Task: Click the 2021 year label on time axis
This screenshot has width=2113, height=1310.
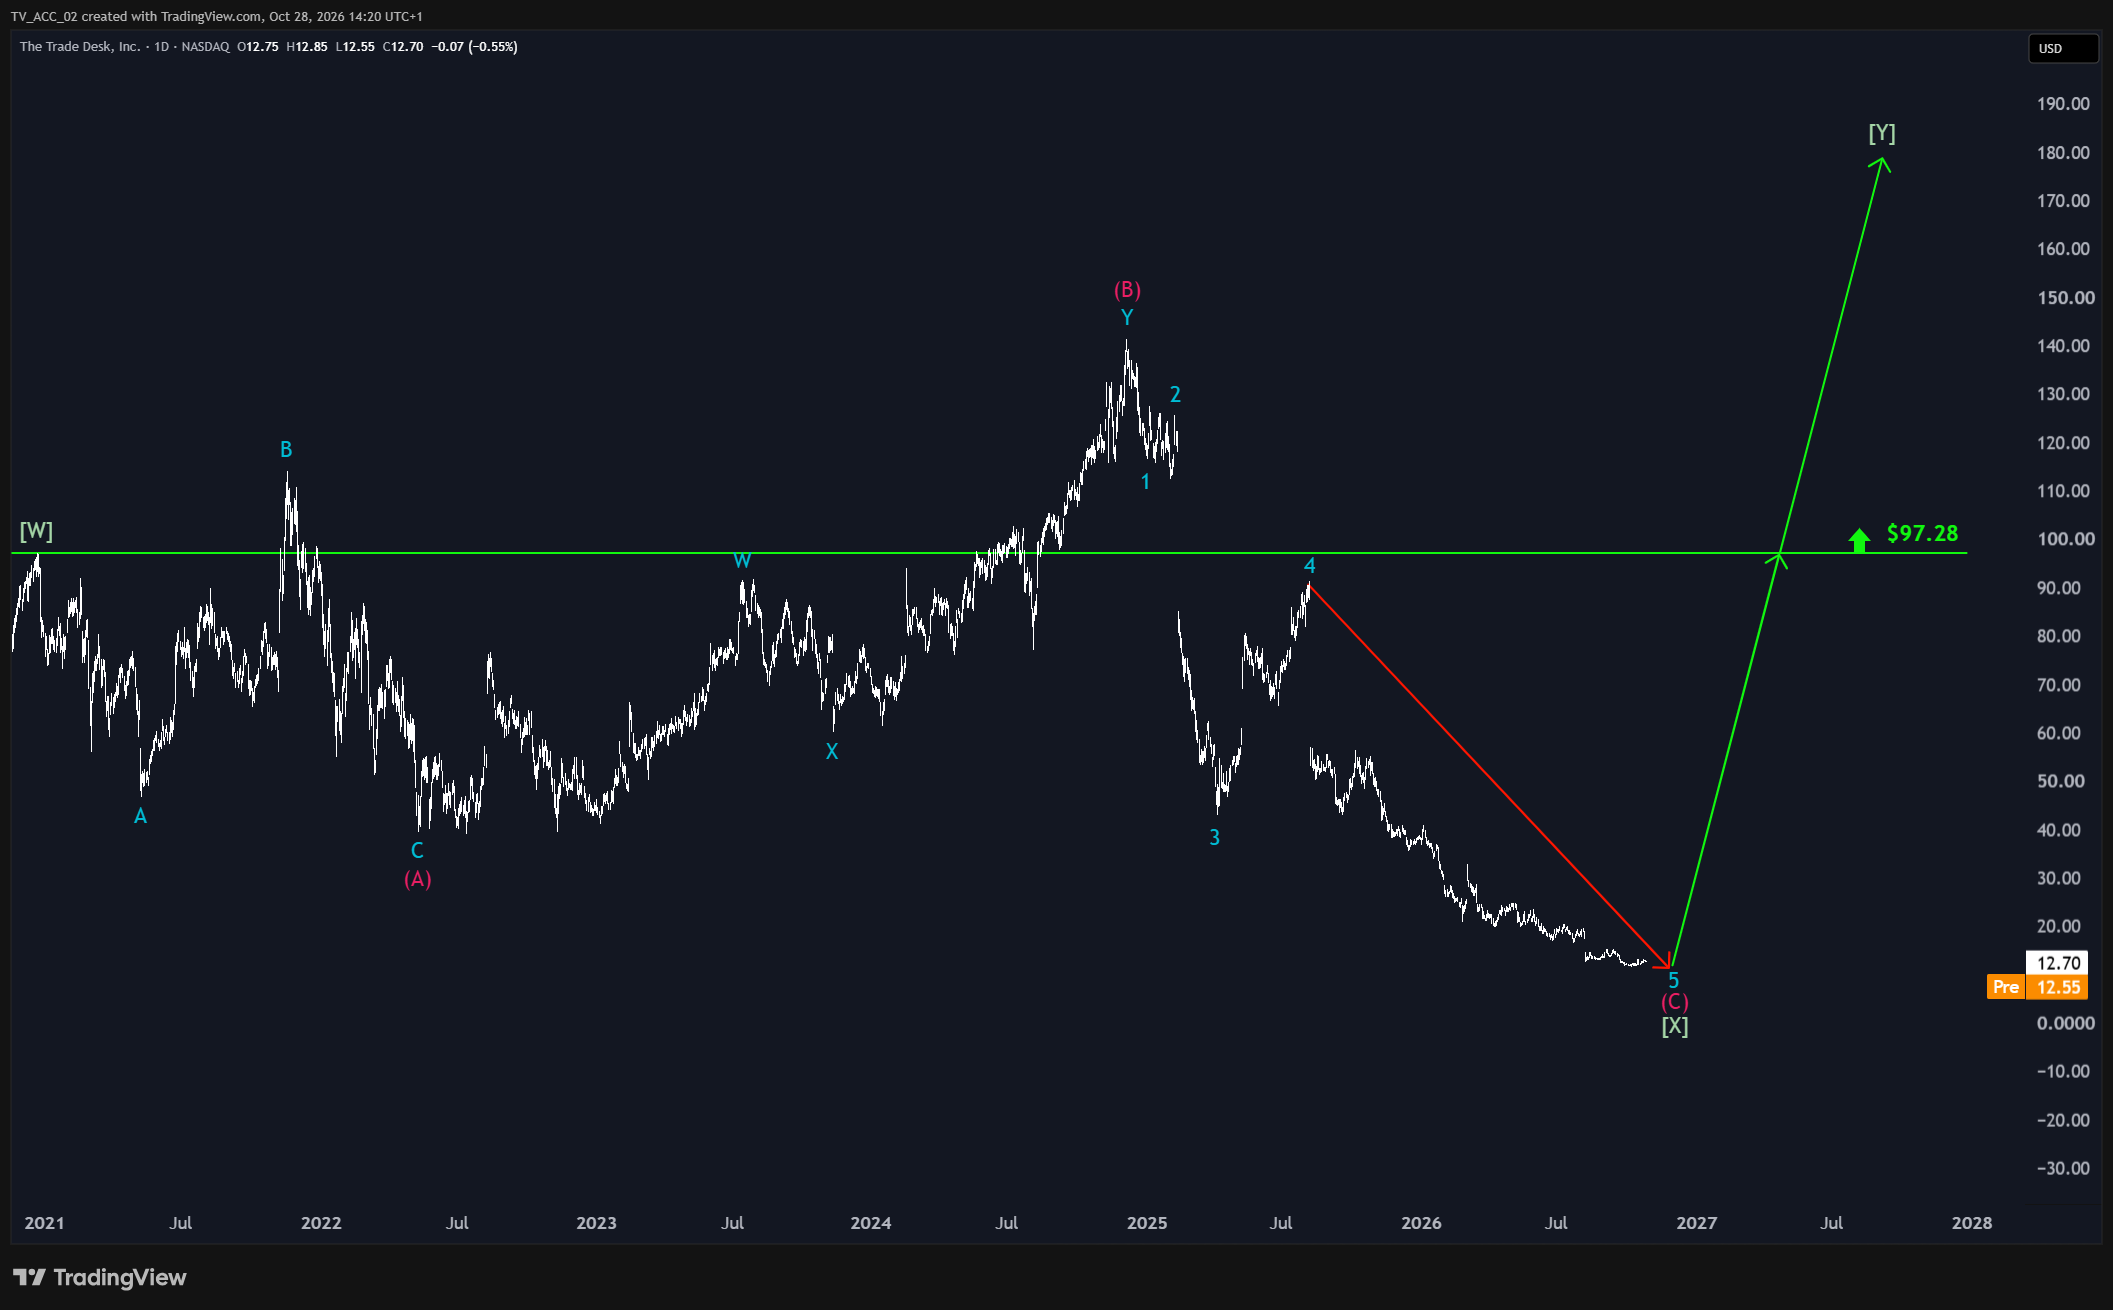Action: [x=44, y=1222]
